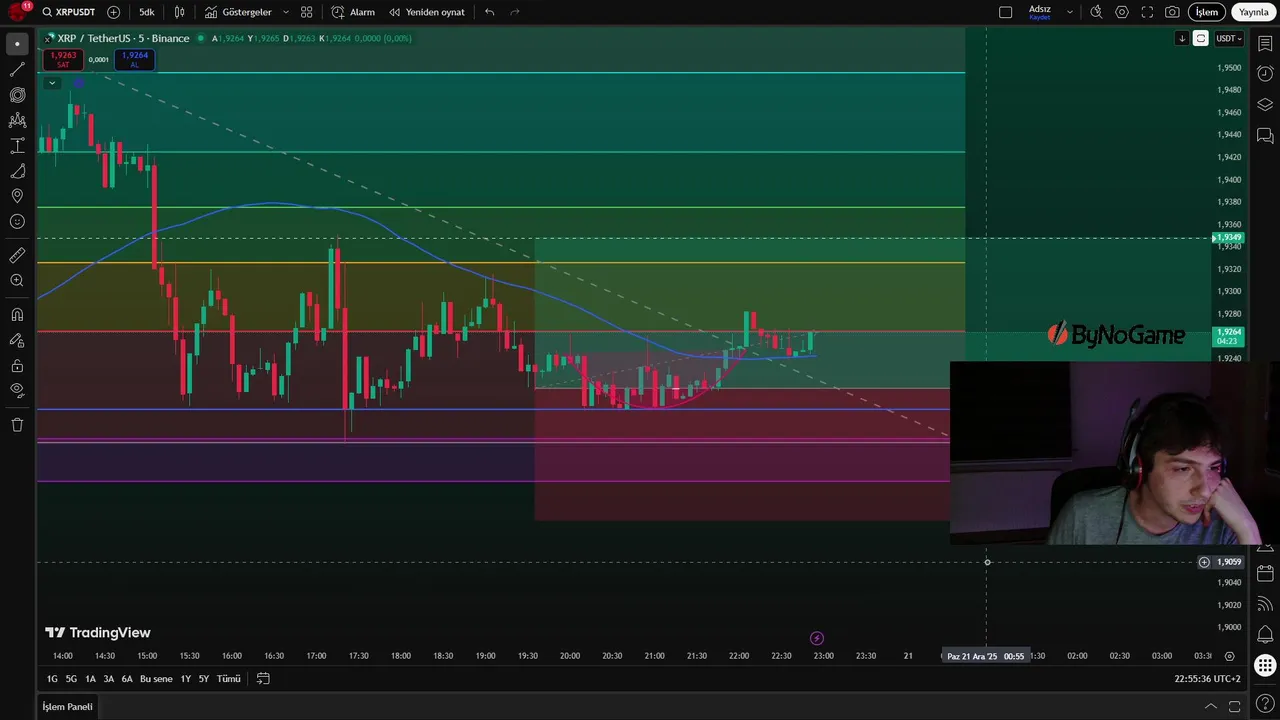
Task: Click the blue 1,9264 AL buy button
Action: (x=134, y=59)
